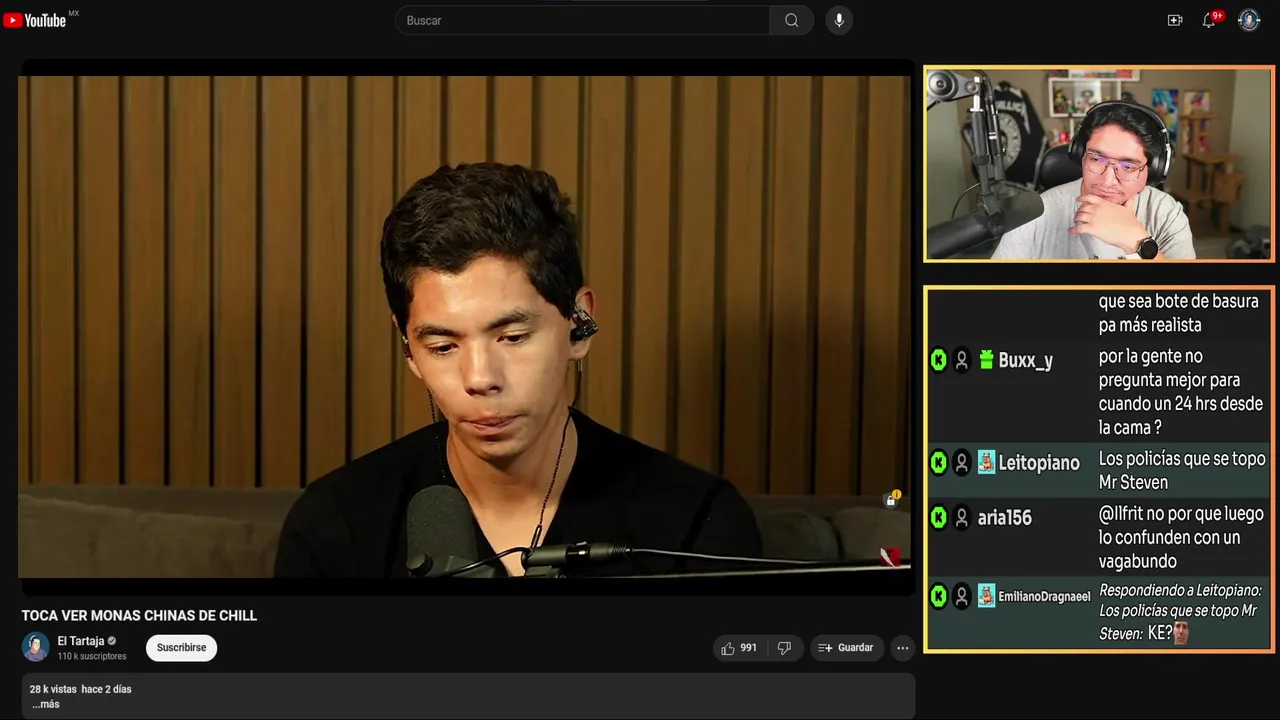Click the user icon next to Leitopiano
This screenshot has height=720, width=1280.
(x=961, y=462)
